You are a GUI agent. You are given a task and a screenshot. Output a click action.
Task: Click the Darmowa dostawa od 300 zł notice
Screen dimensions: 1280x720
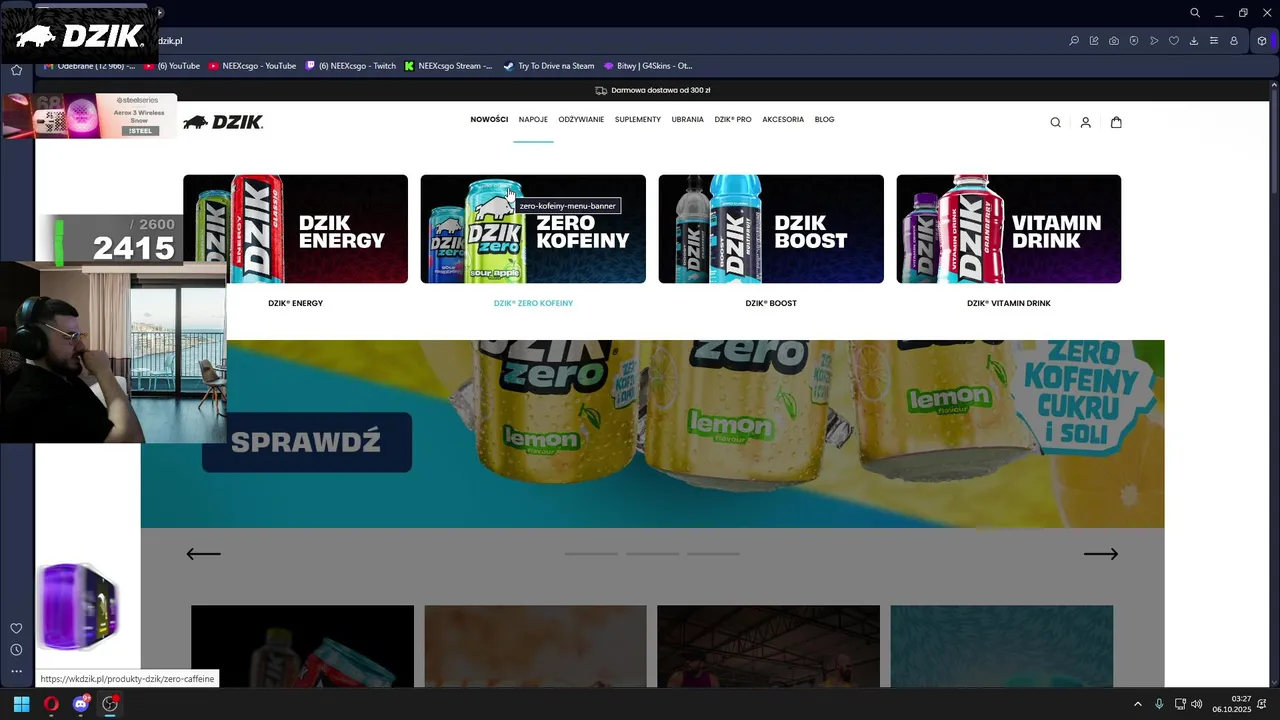(652, 90)
